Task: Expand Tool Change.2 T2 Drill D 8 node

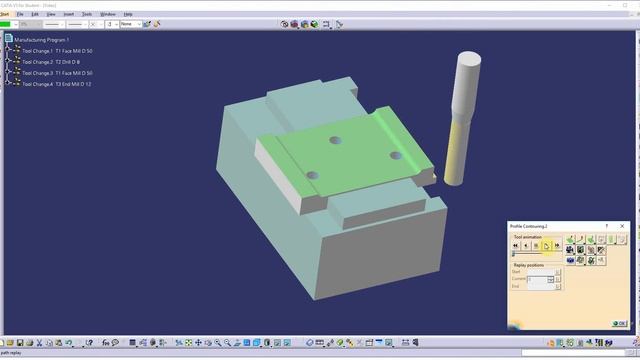Action: tap(7, 60)
